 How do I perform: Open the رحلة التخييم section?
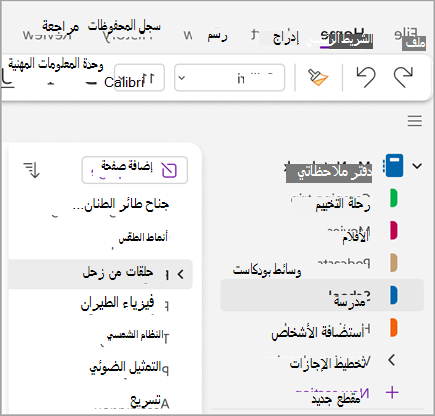[343, 204]
